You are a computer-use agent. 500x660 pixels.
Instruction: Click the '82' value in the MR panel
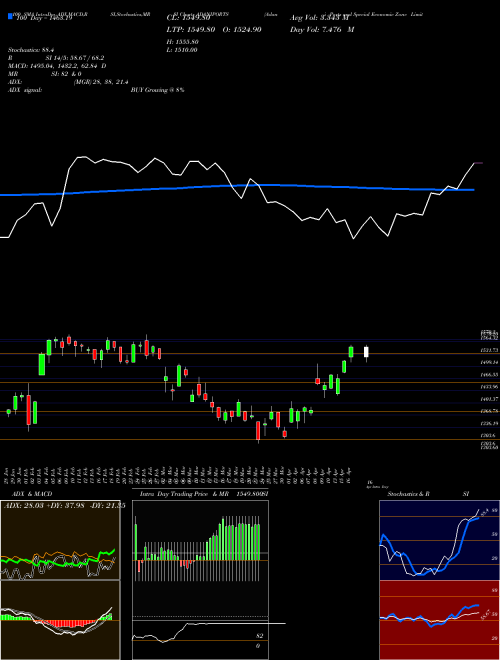260,636
